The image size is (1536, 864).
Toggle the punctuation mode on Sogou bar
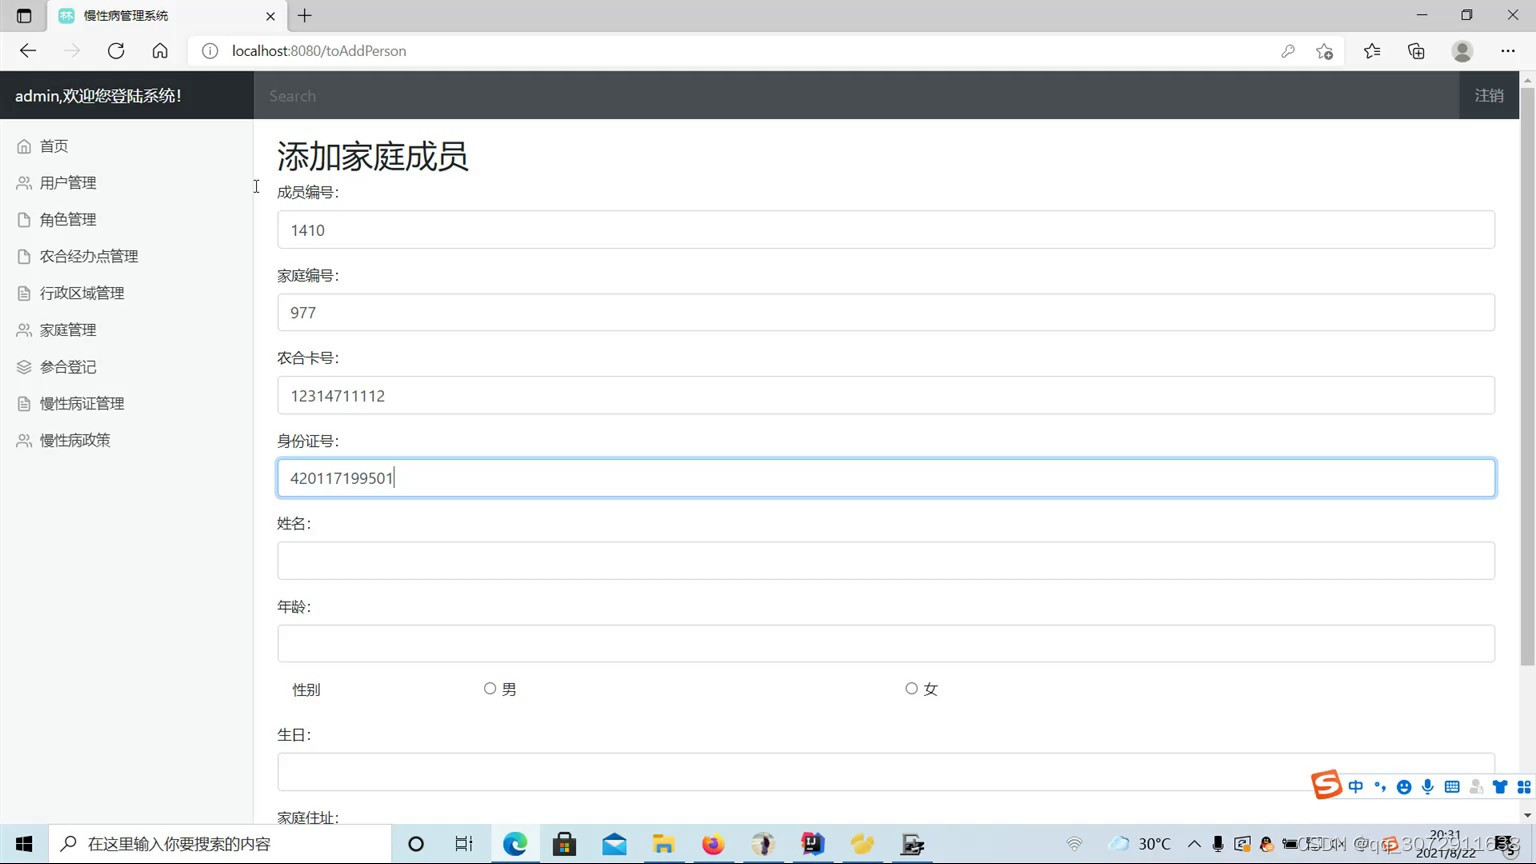1380,787
